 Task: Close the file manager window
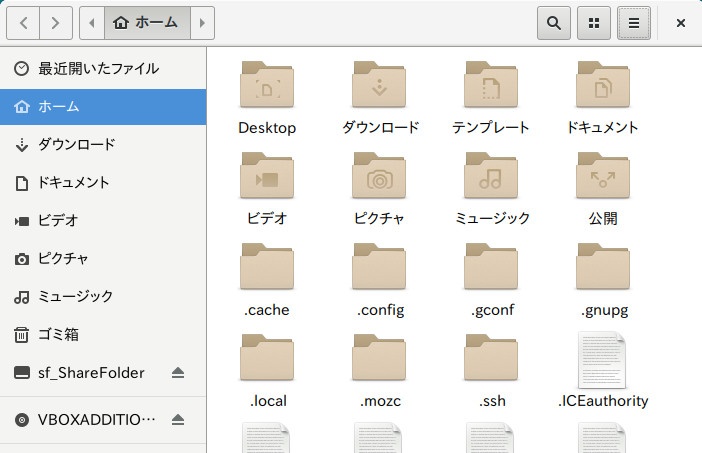click(681, 23)
